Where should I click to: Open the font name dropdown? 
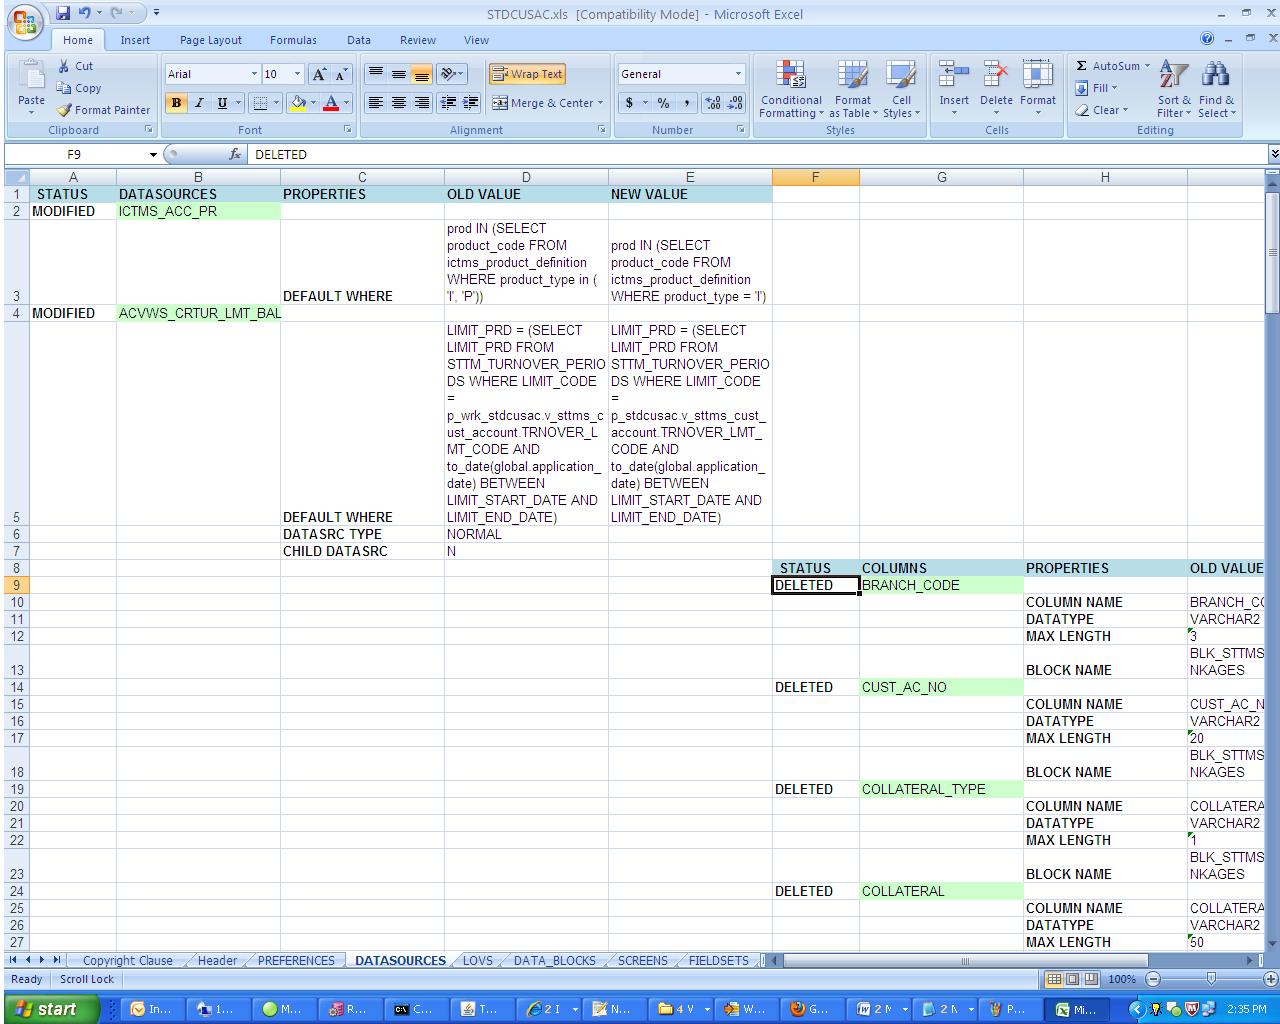click(x=254, y=74)
